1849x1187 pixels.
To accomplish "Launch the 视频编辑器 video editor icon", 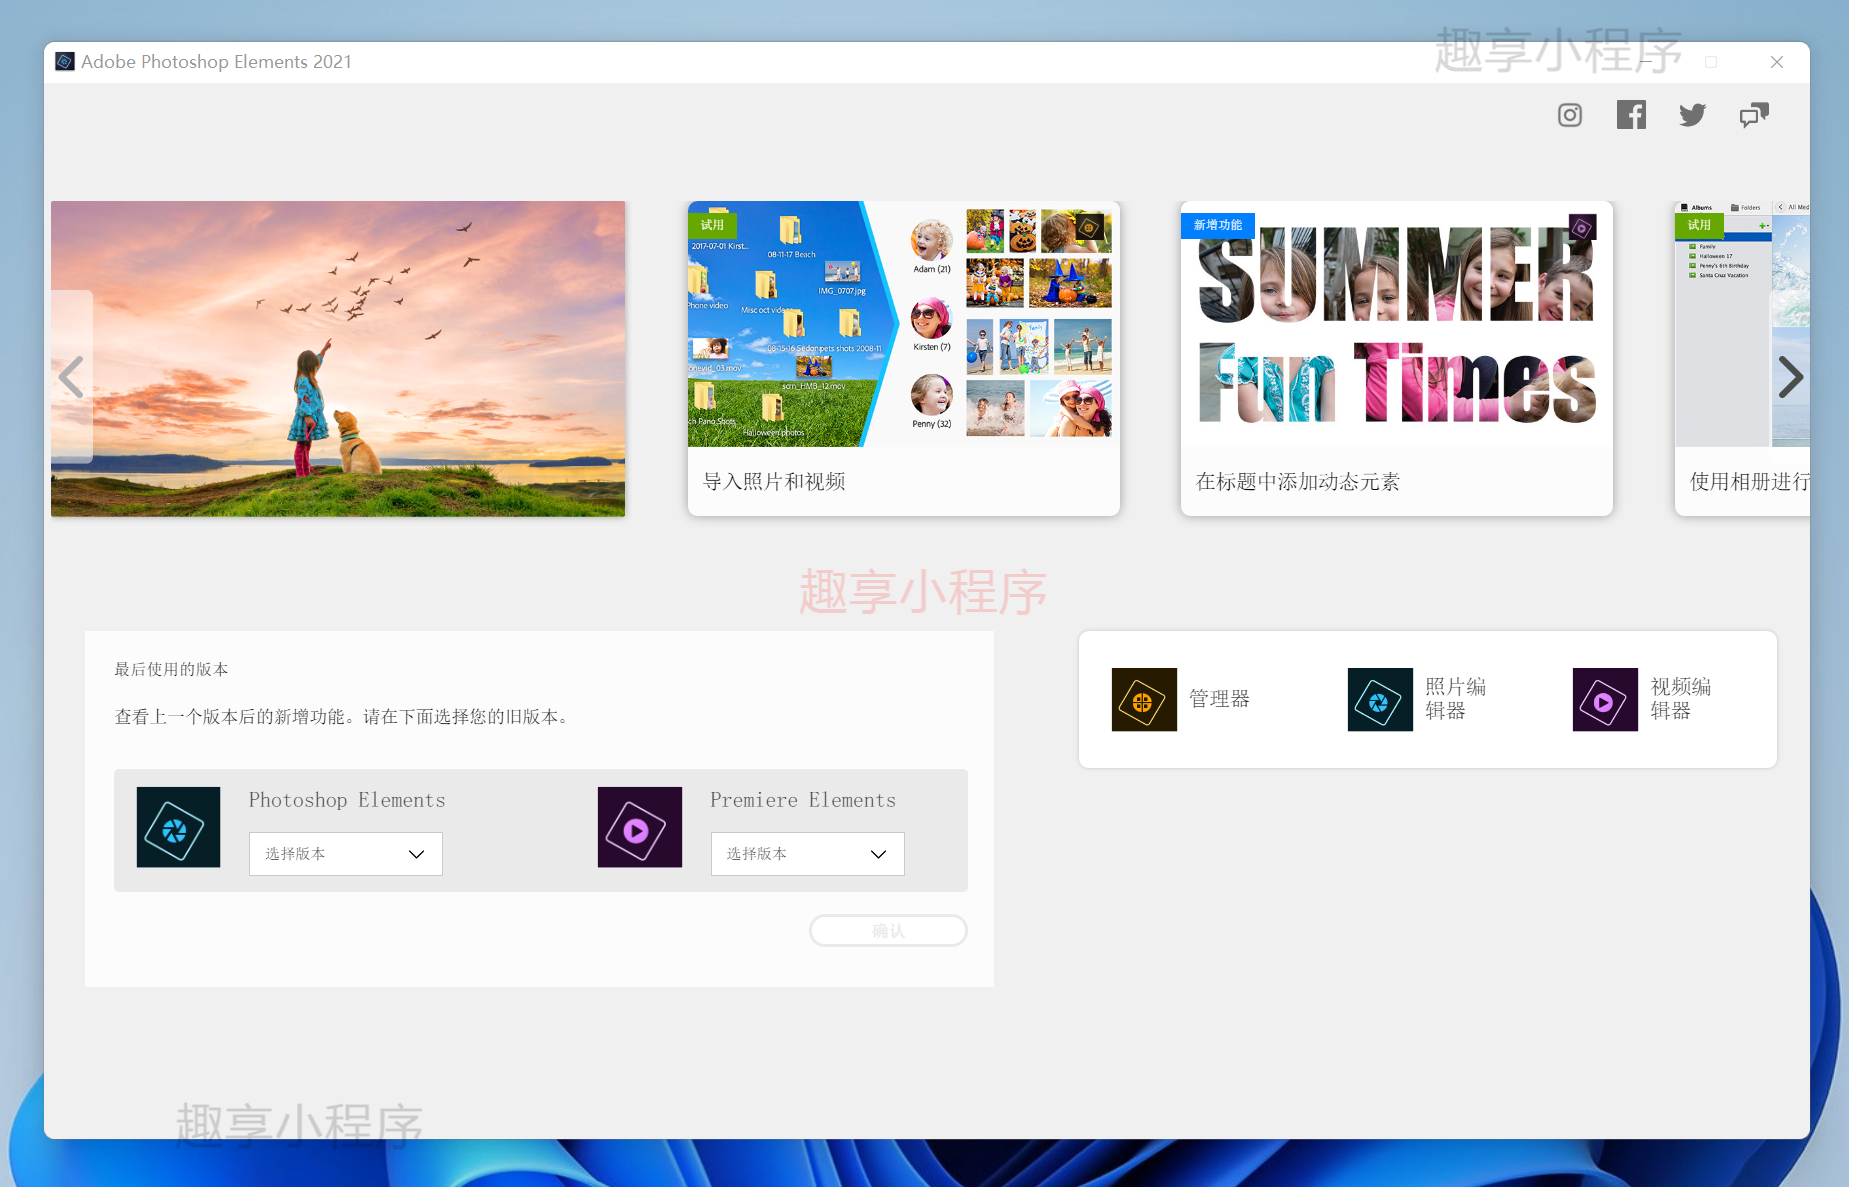I will (1605, 700).
